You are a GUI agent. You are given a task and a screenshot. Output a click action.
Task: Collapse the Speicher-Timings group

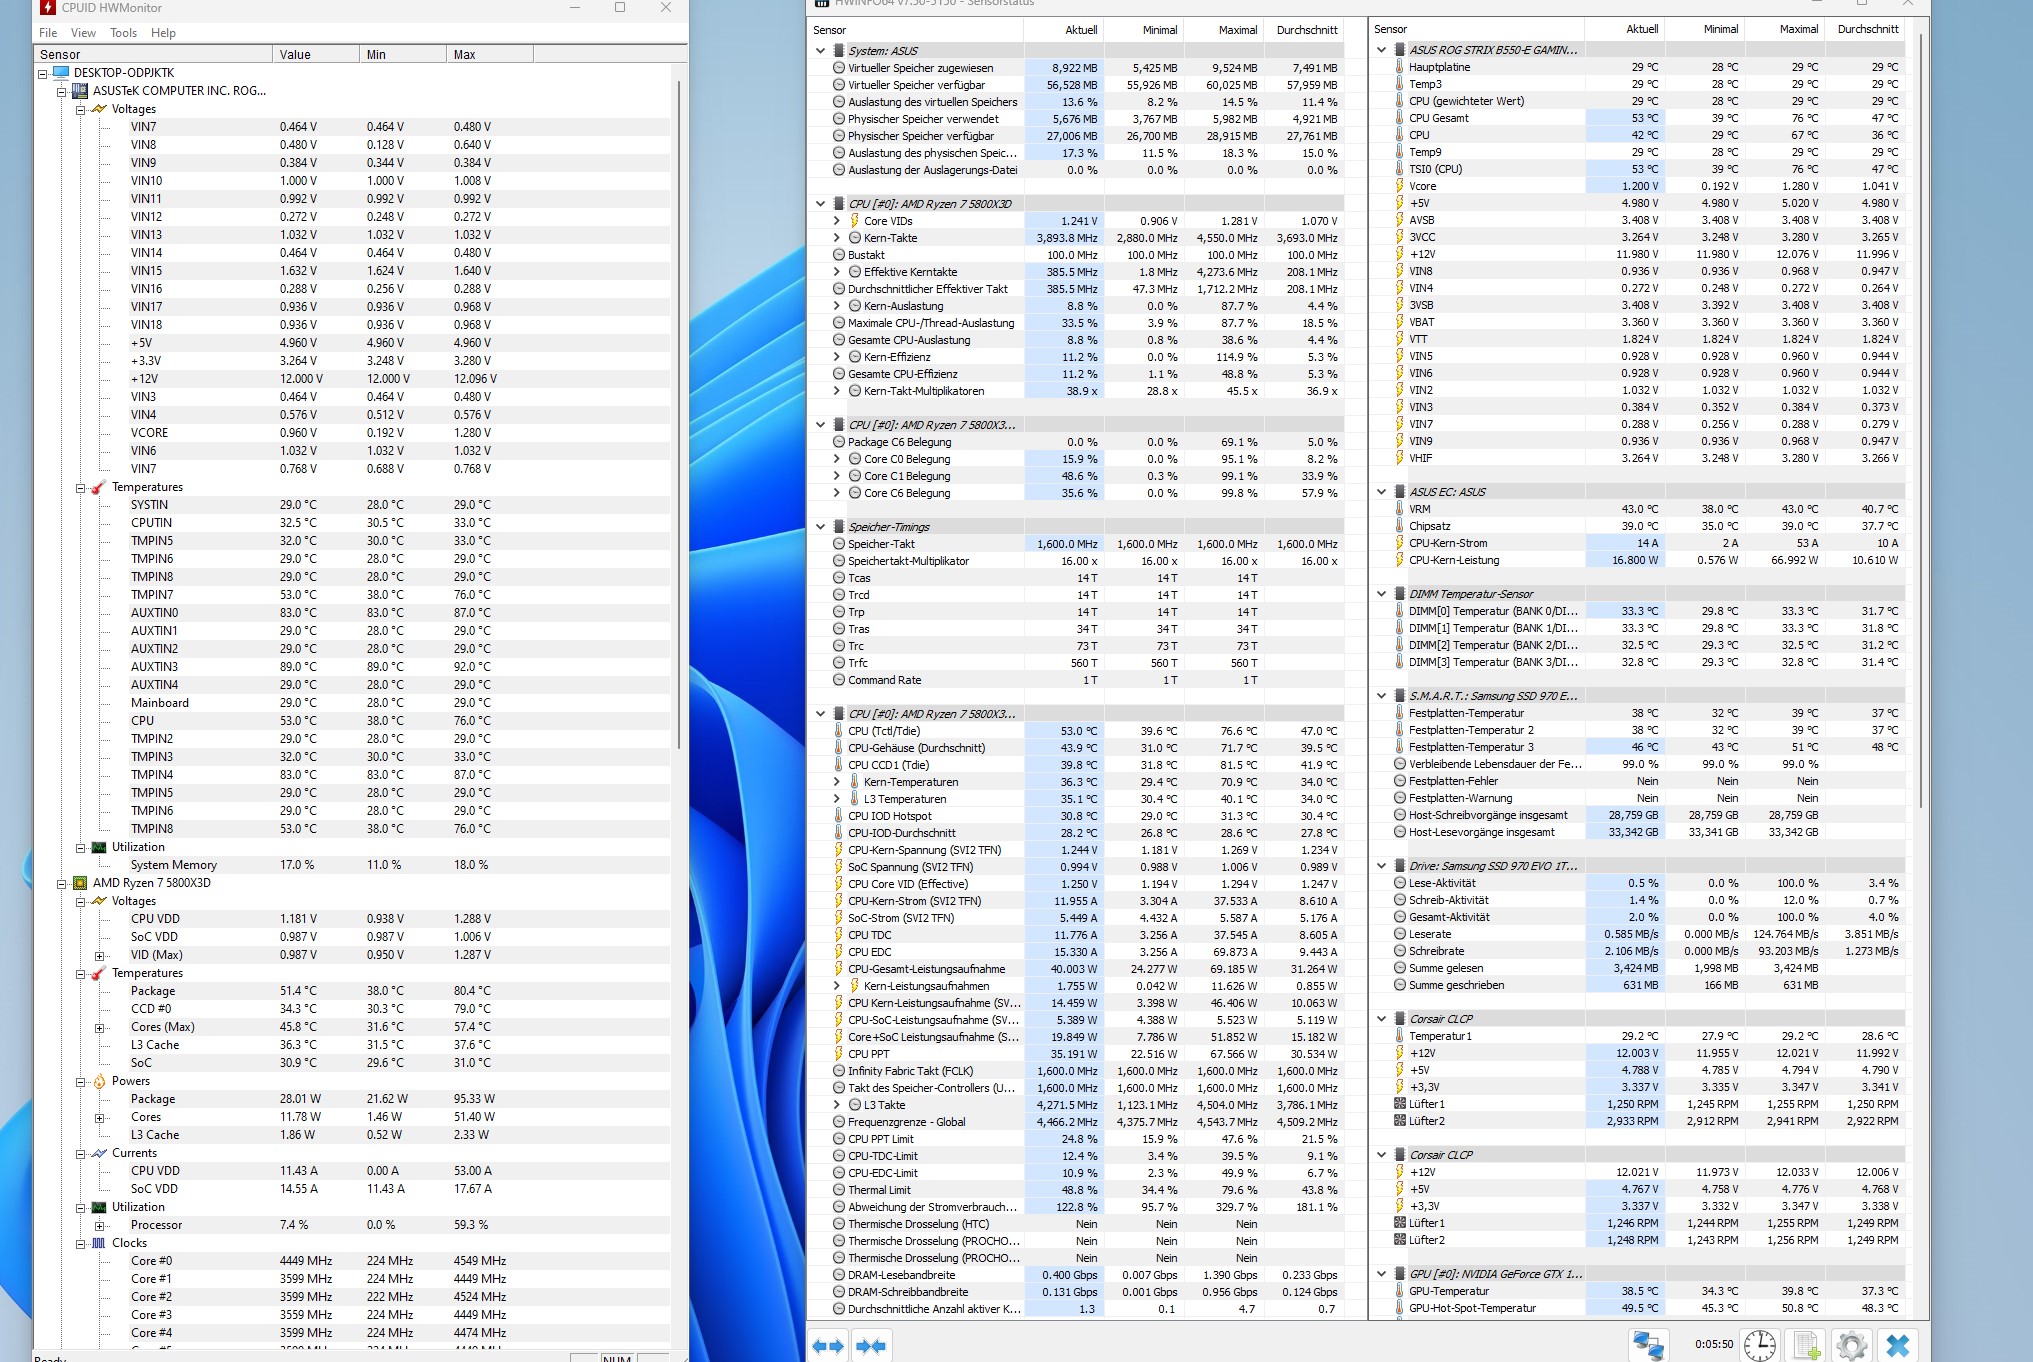coord(820,527)
